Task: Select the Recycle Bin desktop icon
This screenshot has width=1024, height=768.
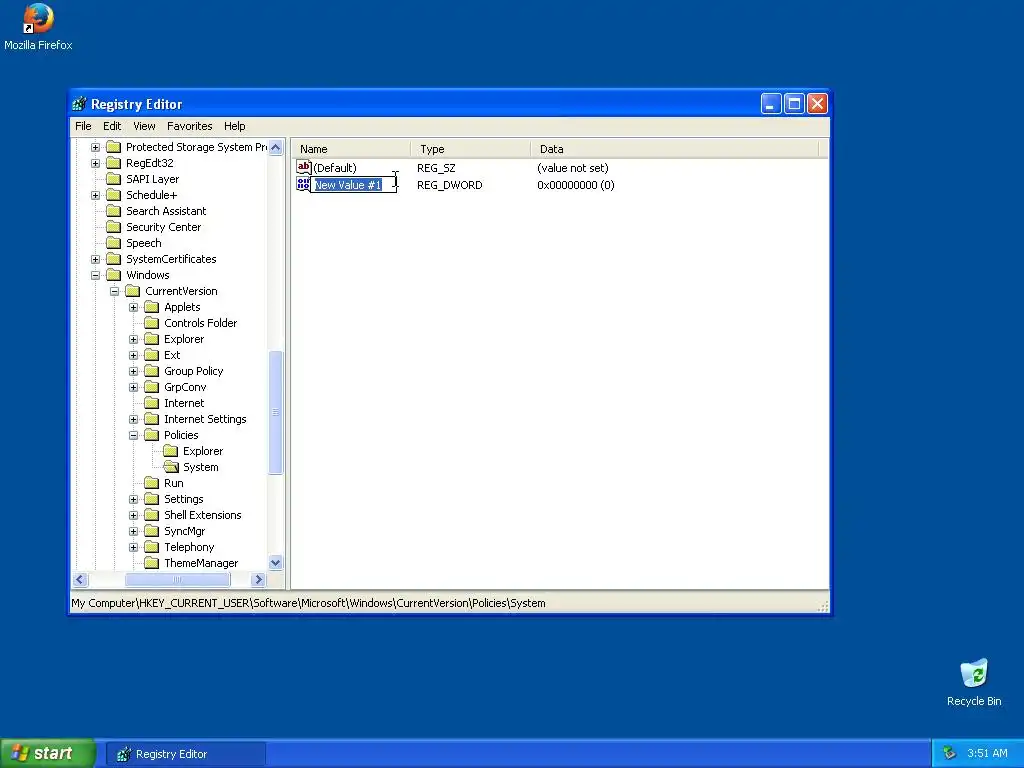Action: point(974,682)
